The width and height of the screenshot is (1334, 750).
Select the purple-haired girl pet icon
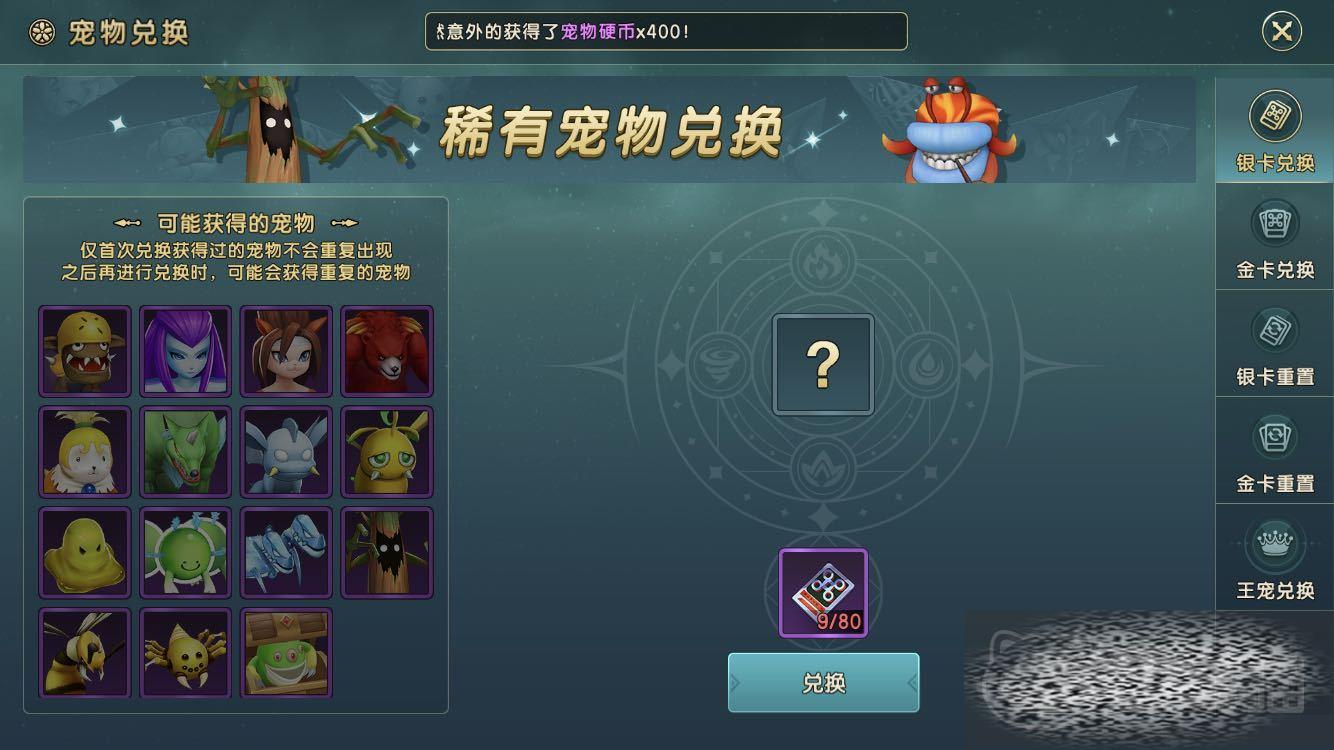(x=185, y=351)
